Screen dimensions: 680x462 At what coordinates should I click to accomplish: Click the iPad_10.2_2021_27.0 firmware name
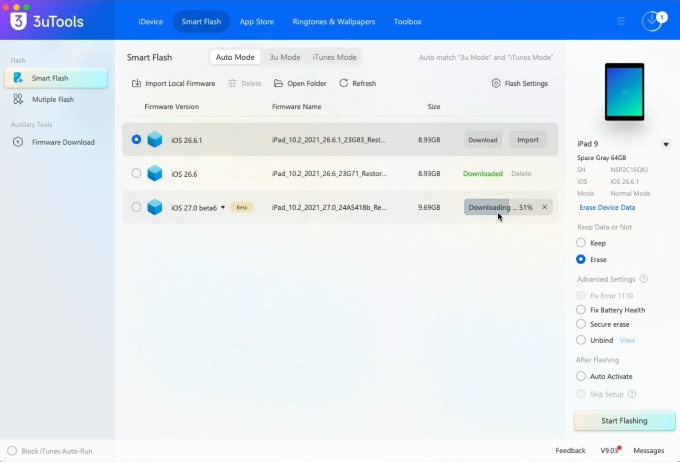pyautogui.click(x=329, y=207)
